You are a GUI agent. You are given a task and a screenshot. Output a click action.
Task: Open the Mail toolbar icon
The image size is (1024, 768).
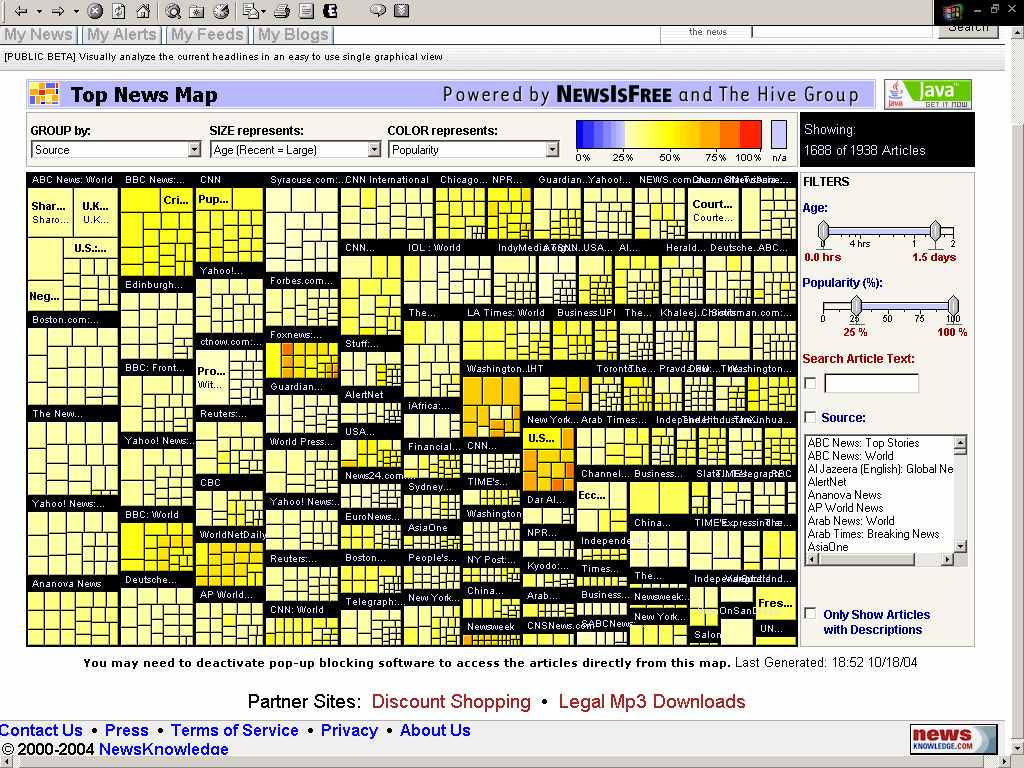coord(251,10)
